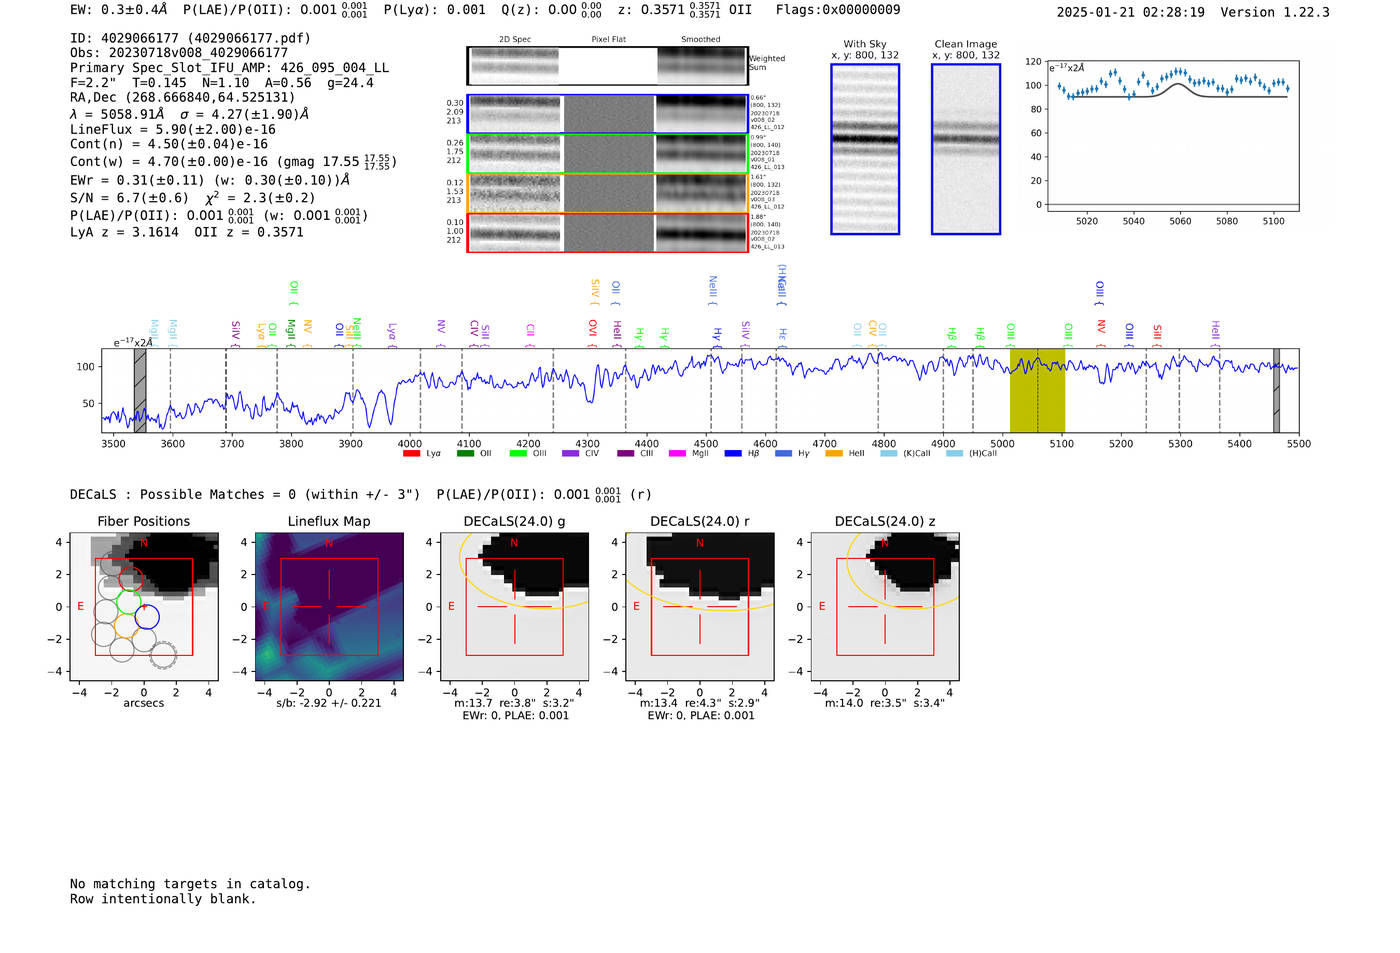
Task: Open the Clean Image cutout
Action: pos(966,149)
